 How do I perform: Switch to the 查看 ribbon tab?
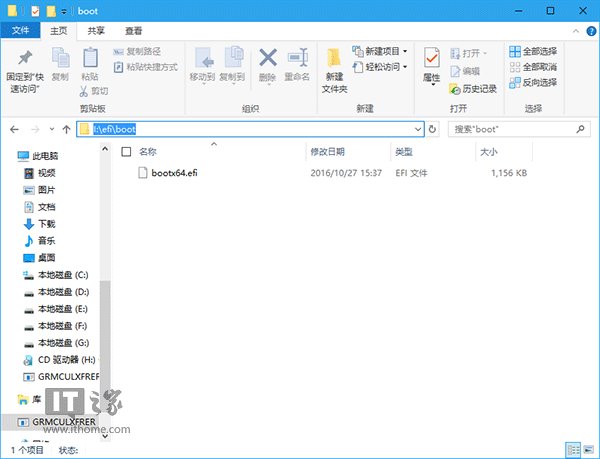pyautogui.click(x=134, y=31)
